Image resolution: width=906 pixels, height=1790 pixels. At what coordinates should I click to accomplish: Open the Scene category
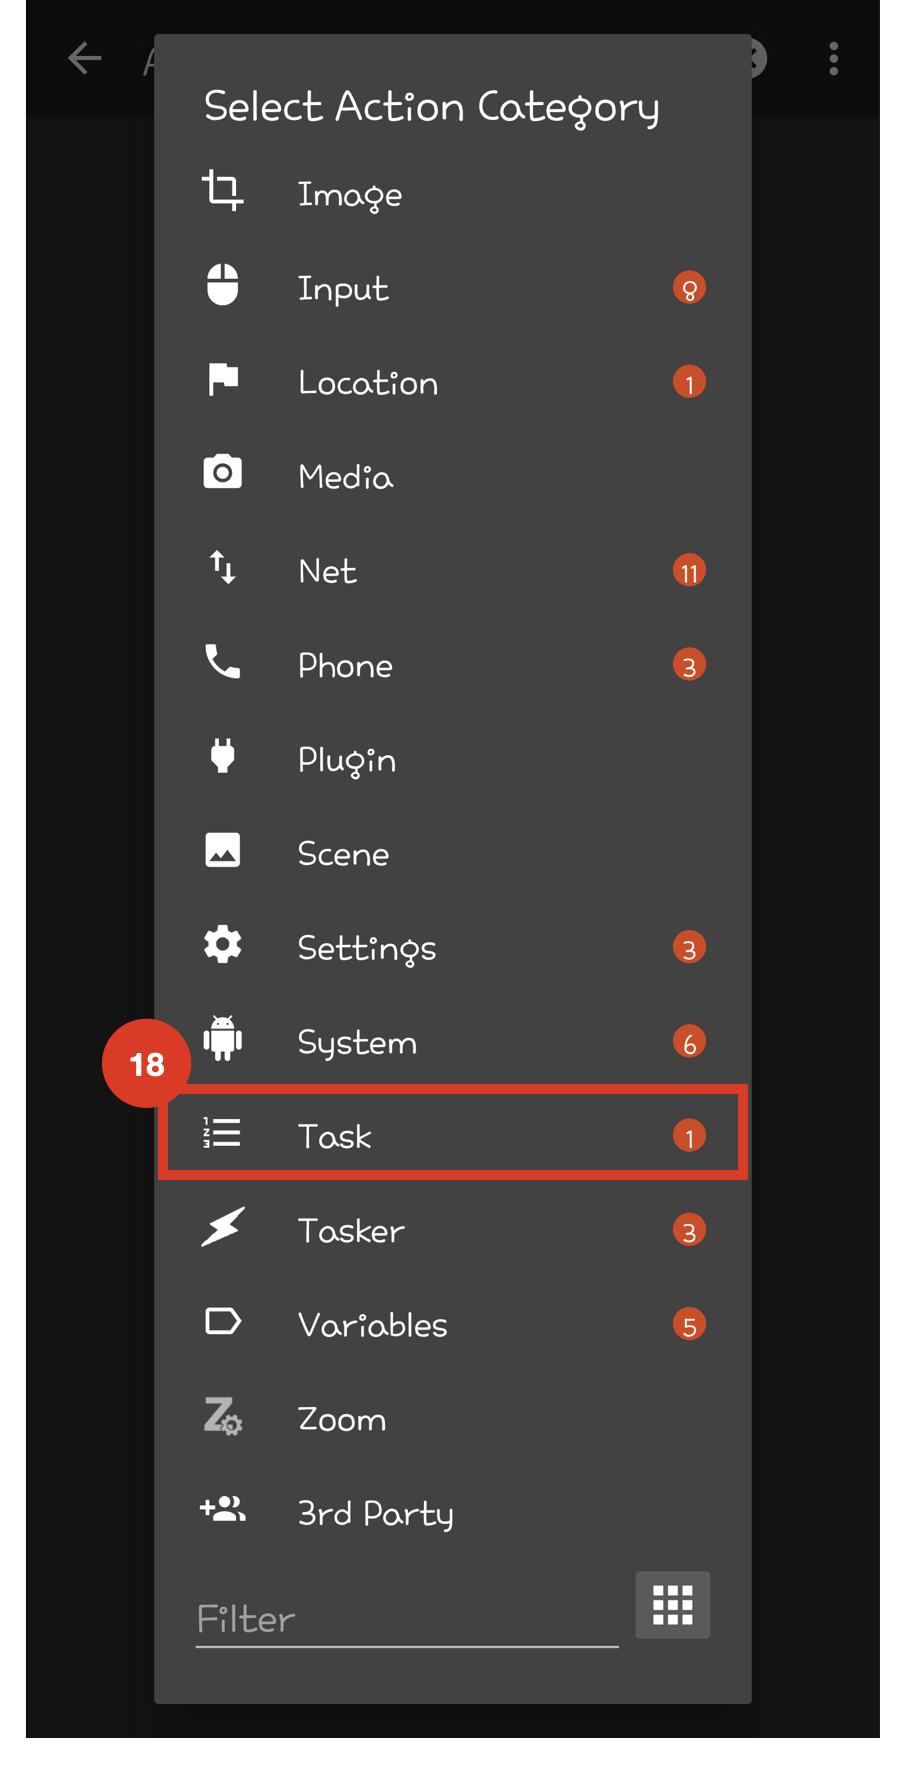[453, 853]
